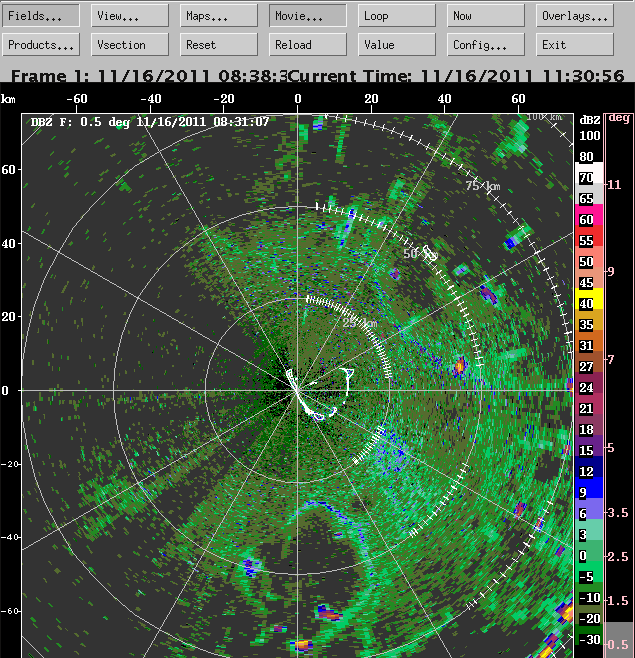
Task: Open the Maps... selector
Action: click(x=219, y=16)
